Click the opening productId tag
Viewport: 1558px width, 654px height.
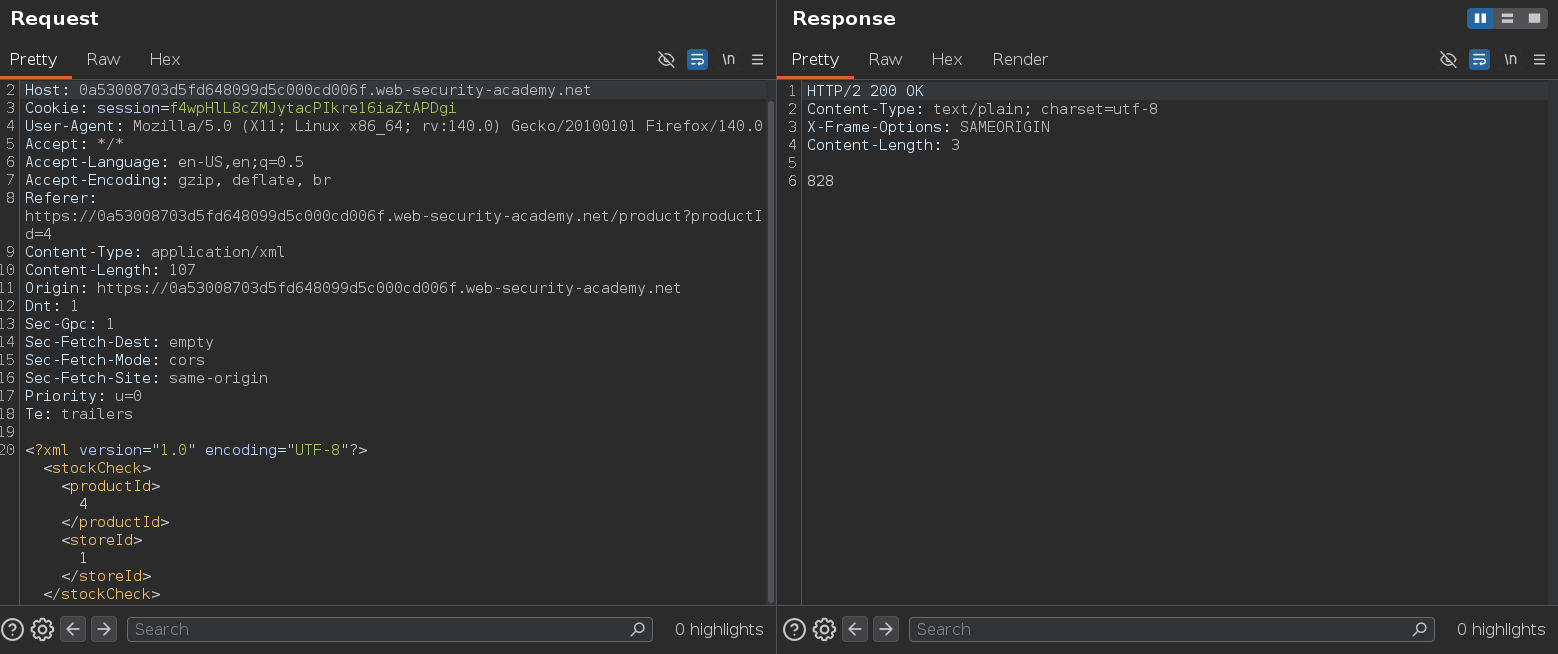coord(110,486)
